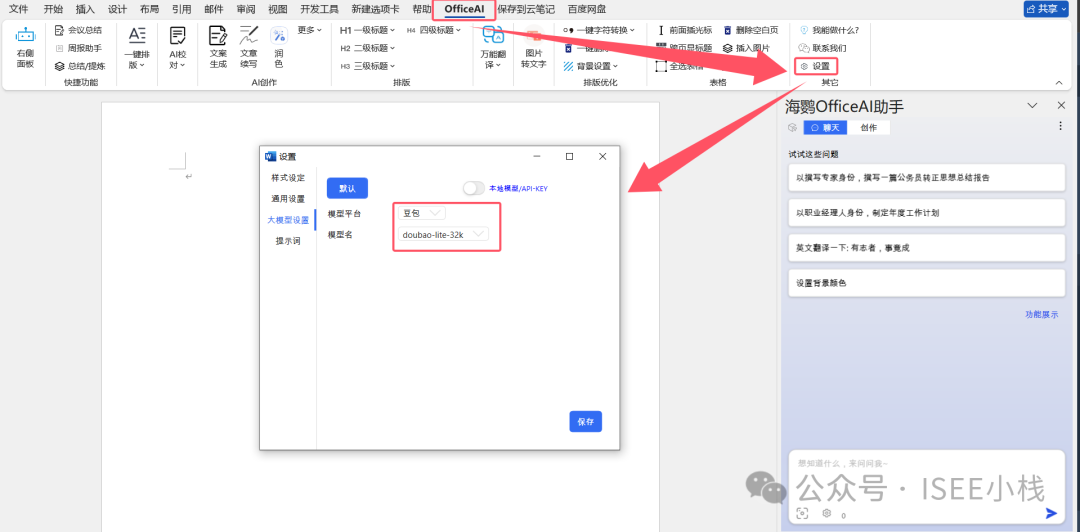1080x532 pixels.
Task: Open the 背景设置 dropdown
Action: (591, 66)
